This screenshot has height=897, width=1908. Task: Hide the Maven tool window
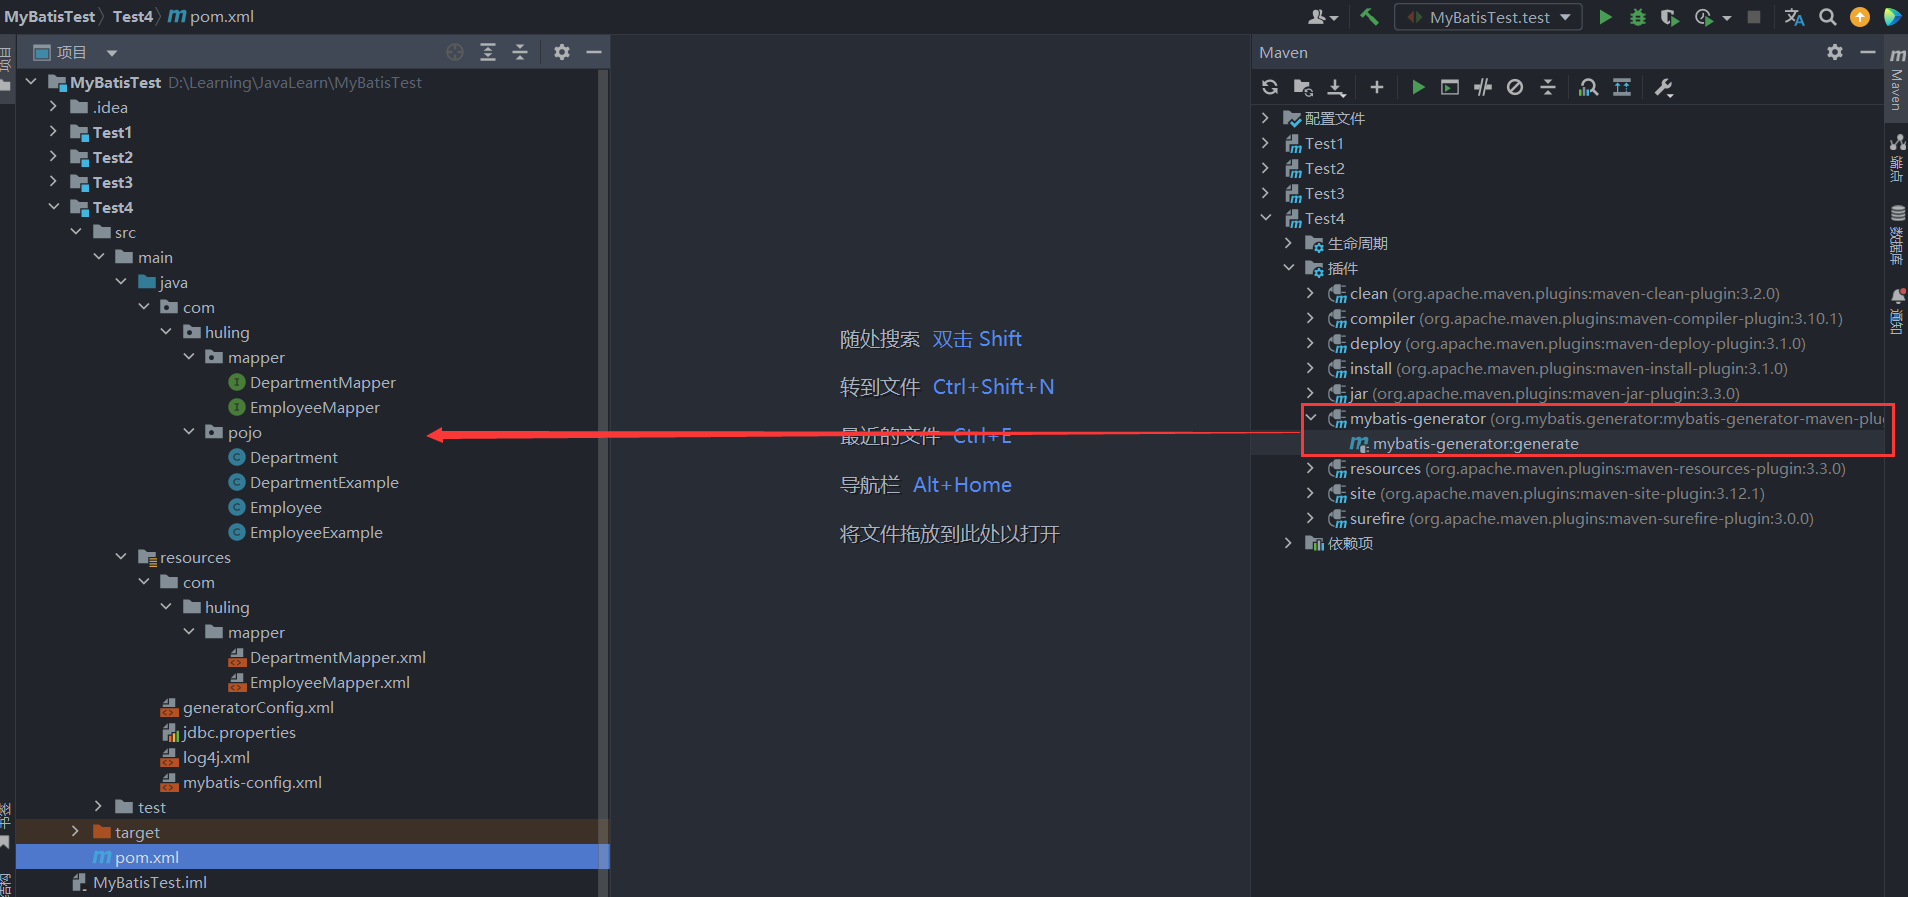(1867, 52)
